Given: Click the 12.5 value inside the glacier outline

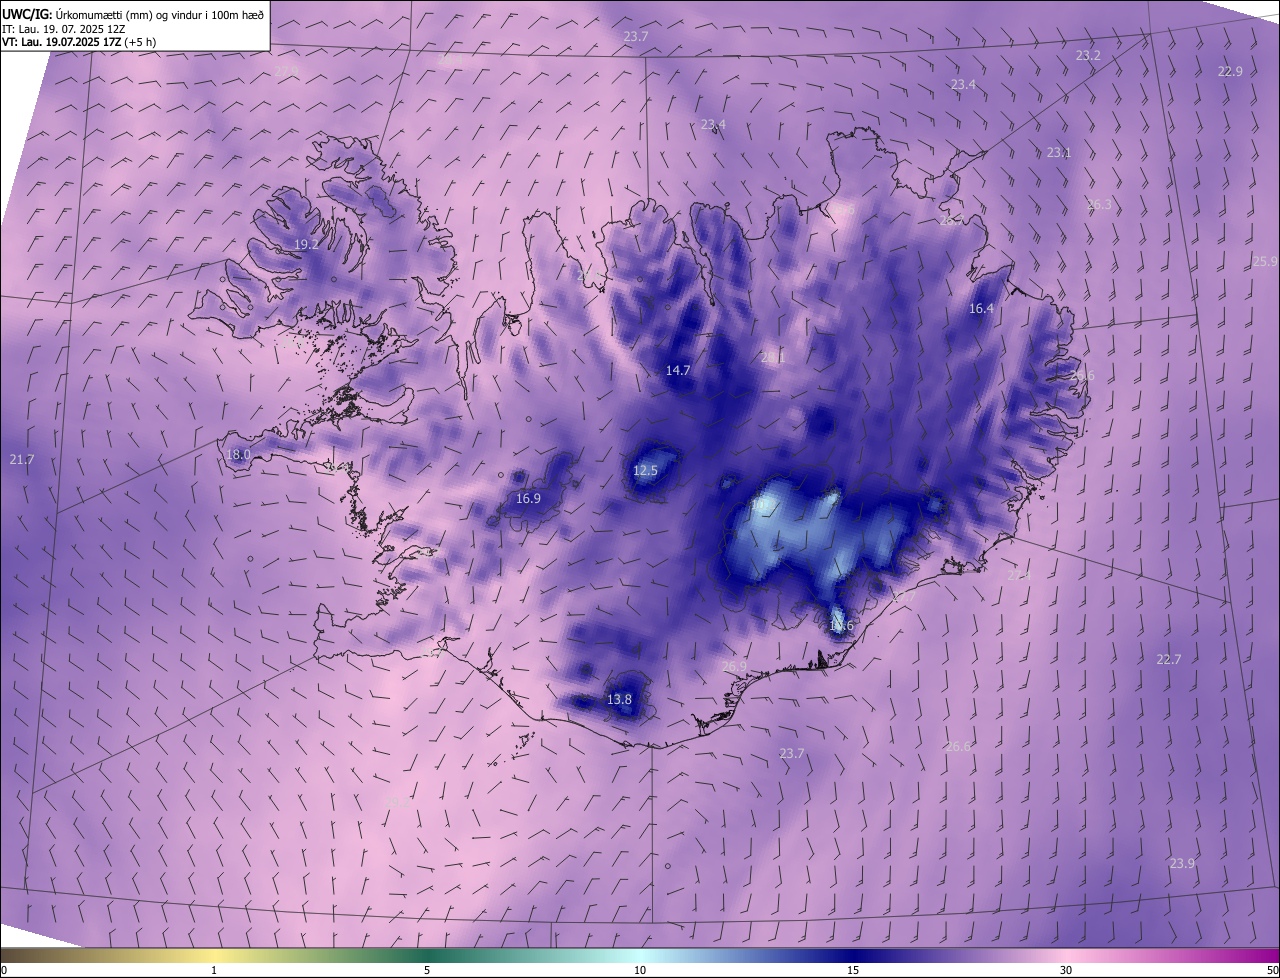Looking at the screenshot, I should coord(646,470).
